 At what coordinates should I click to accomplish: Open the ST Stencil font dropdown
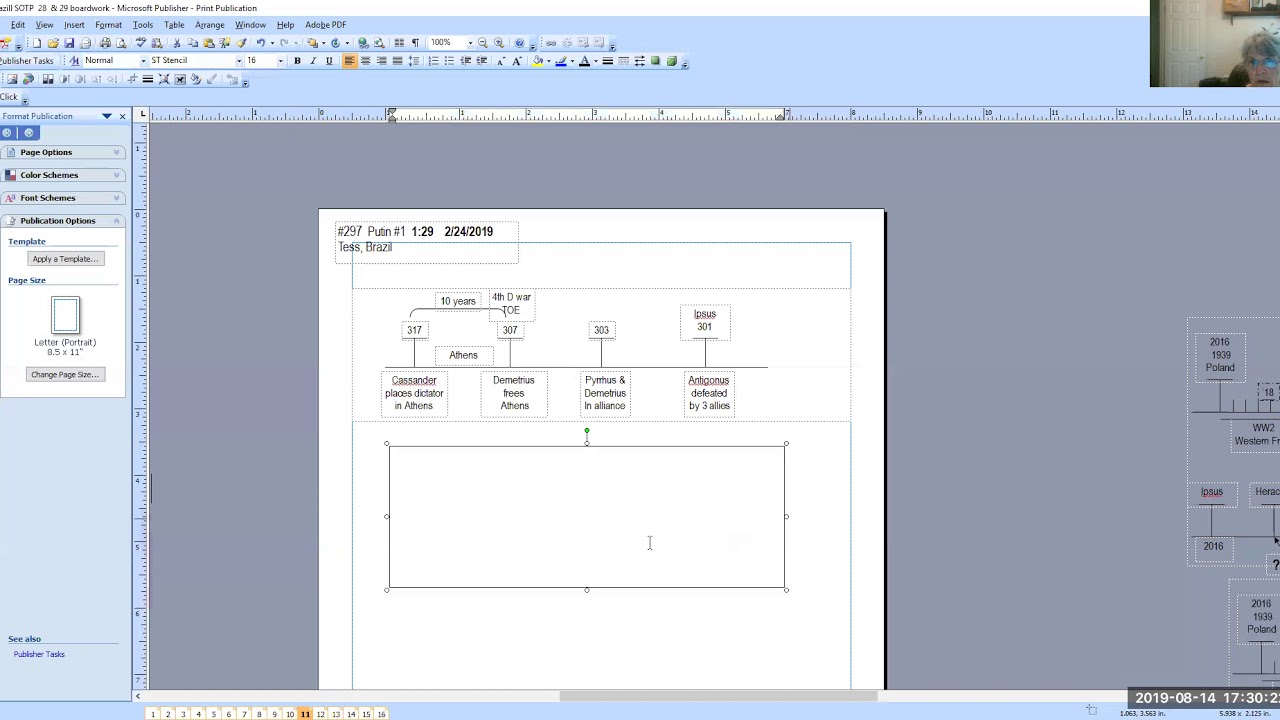pos(238,61)
